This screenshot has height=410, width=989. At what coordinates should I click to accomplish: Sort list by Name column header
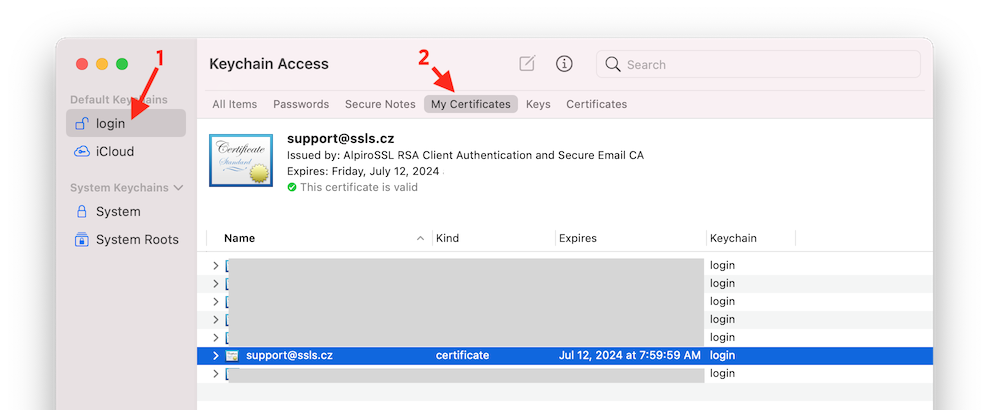pyautogui.click(x=240, y=238)
